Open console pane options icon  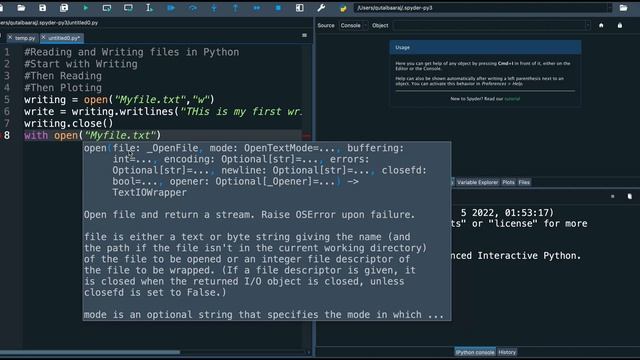point(630,196)
